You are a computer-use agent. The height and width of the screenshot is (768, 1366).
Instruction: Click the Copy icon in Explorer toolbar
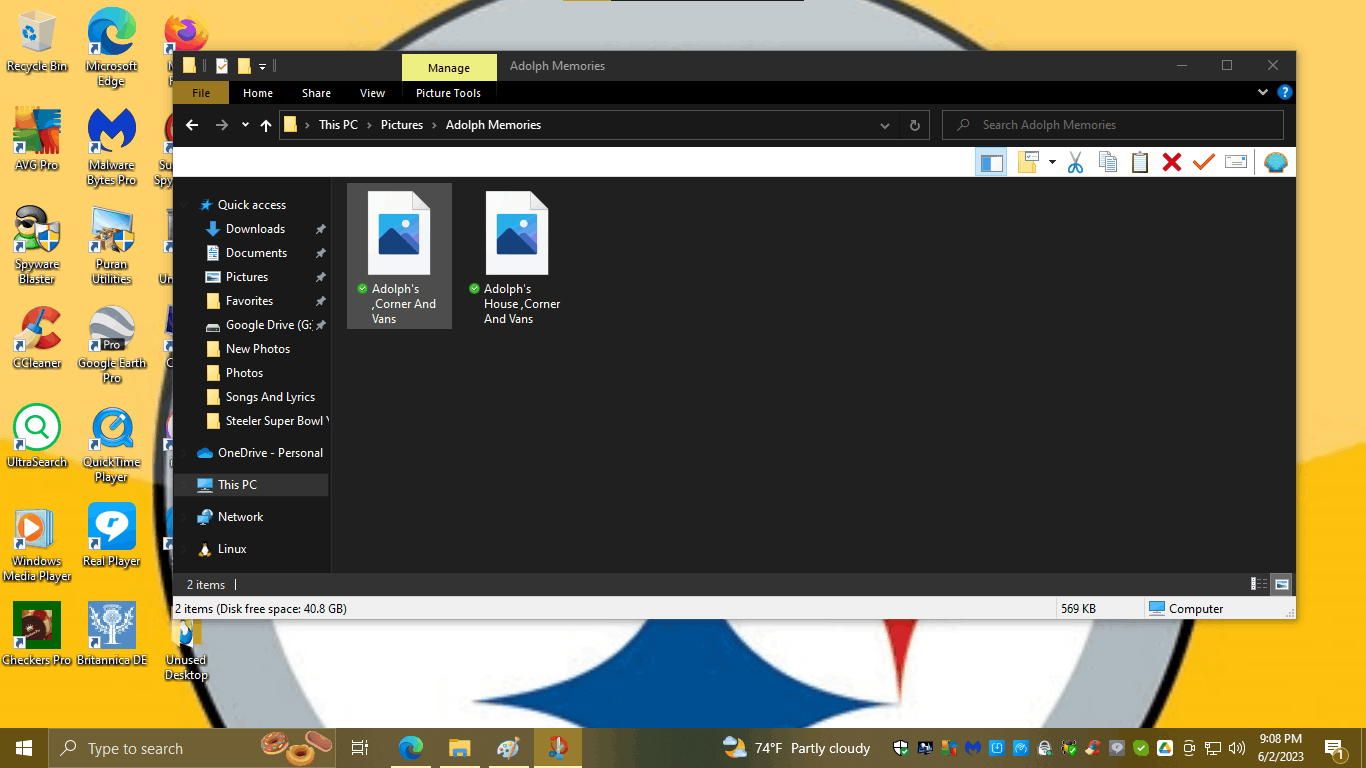pos(1108,162)
